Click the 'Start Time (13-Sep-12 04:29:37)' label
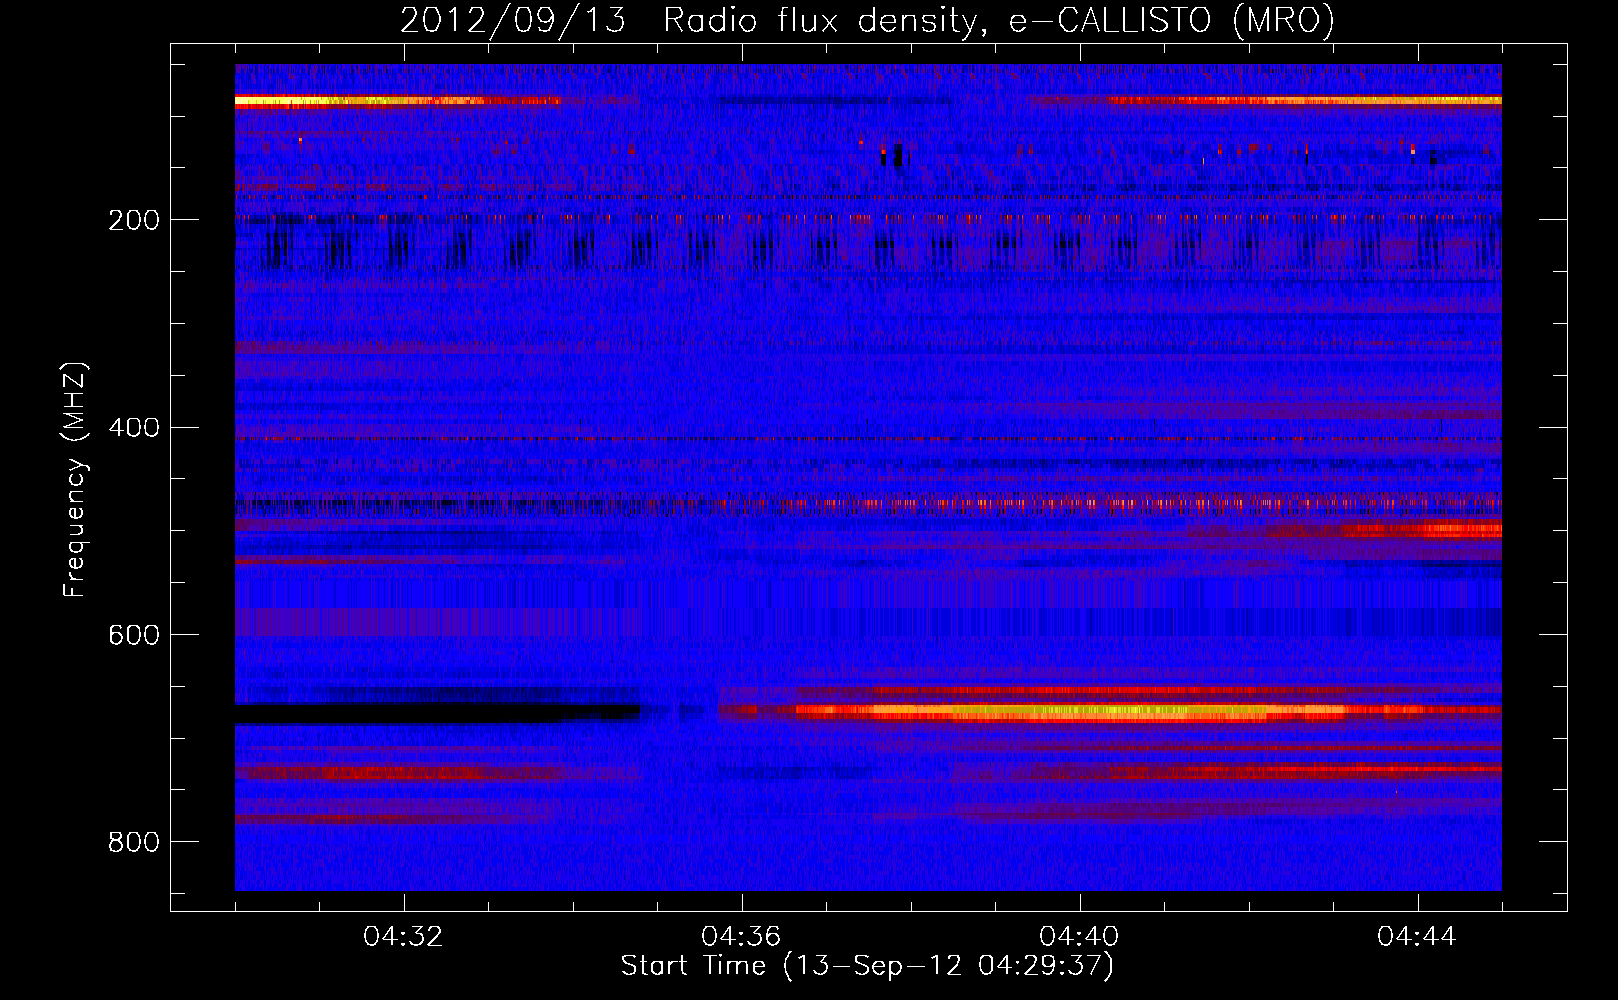The width and height of the screenshot is (1618, 1000). [867, 966]
